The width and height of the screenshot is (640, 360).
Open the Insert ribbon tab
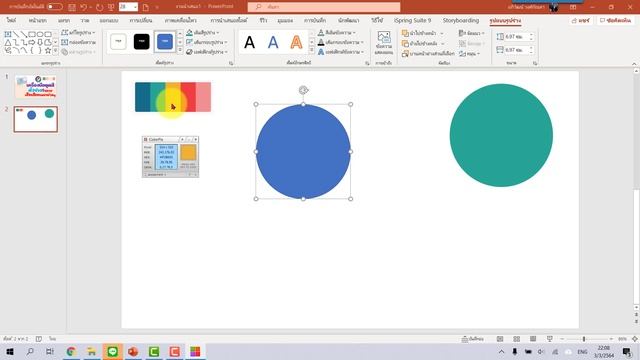pos(64,20)
